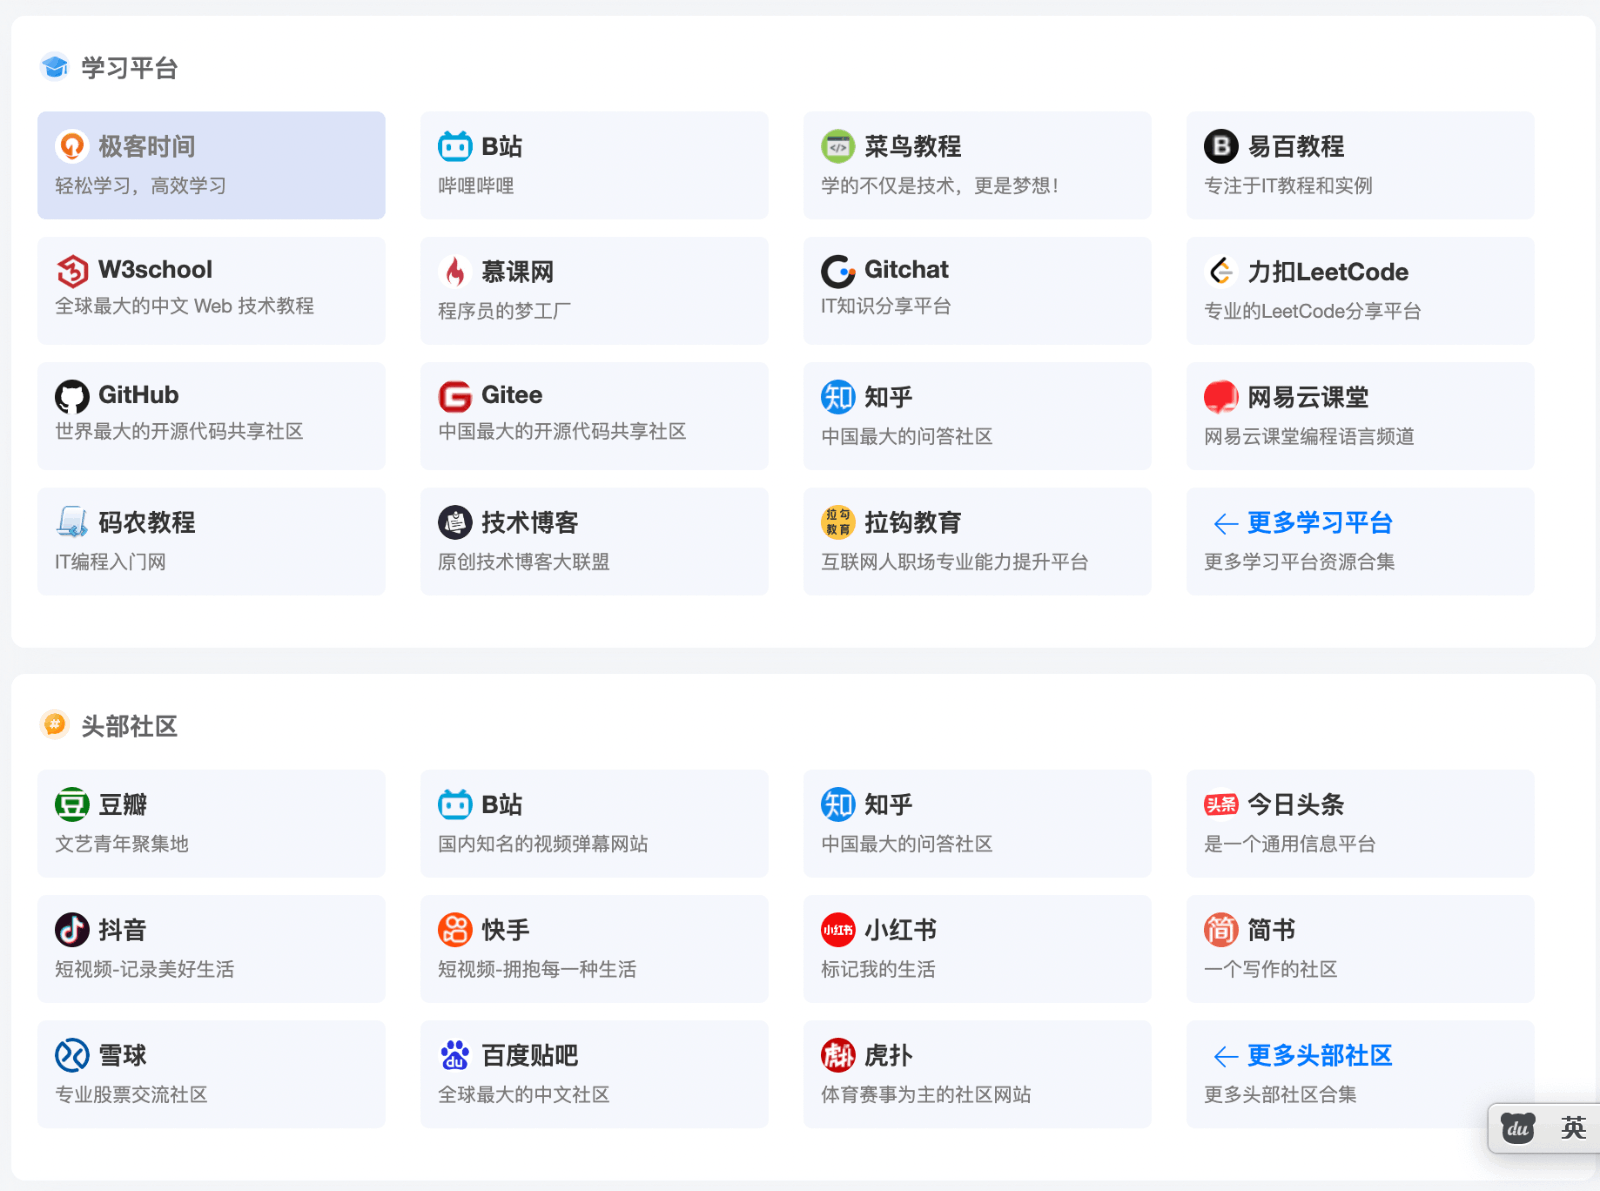Open the 雪球 stock community card

(x=211, y=1074)
